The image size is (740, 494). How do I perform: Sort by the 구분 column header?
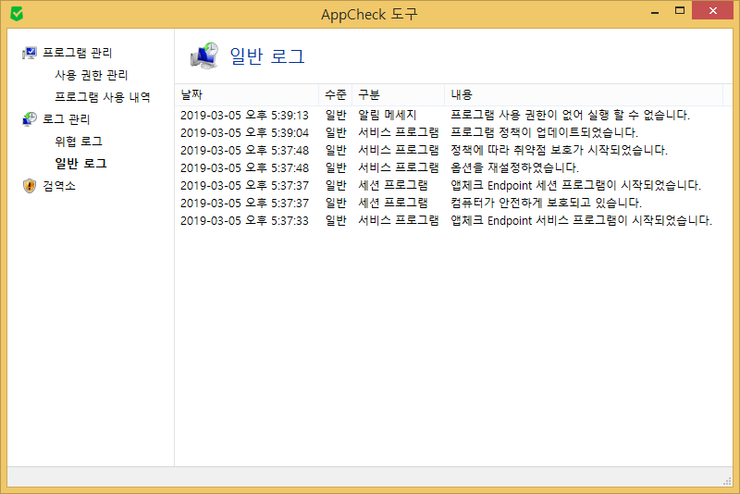click(x=398, y=95)
